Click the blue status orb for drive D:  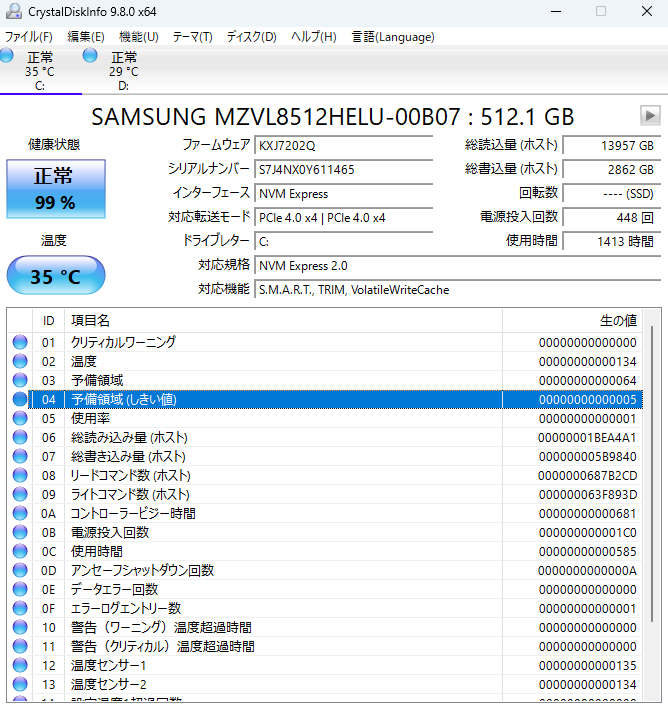click(x=90, y=56)
